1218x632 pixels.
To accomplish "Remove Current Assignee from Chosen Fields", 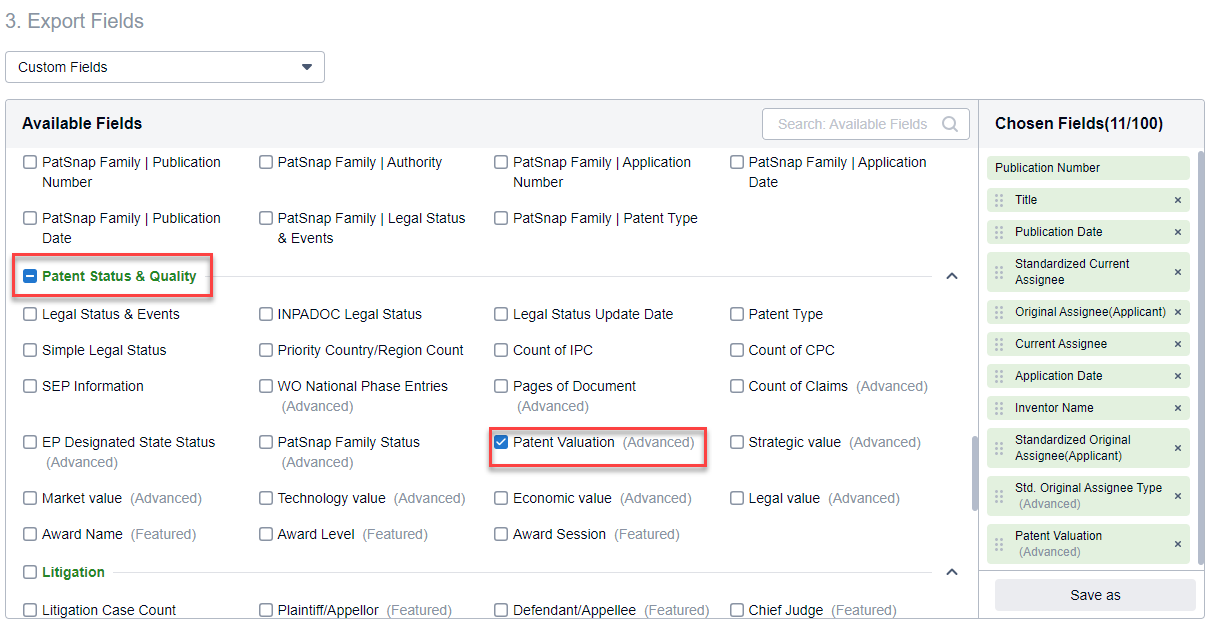I will pyautogui.click(x=1179, y=343).
